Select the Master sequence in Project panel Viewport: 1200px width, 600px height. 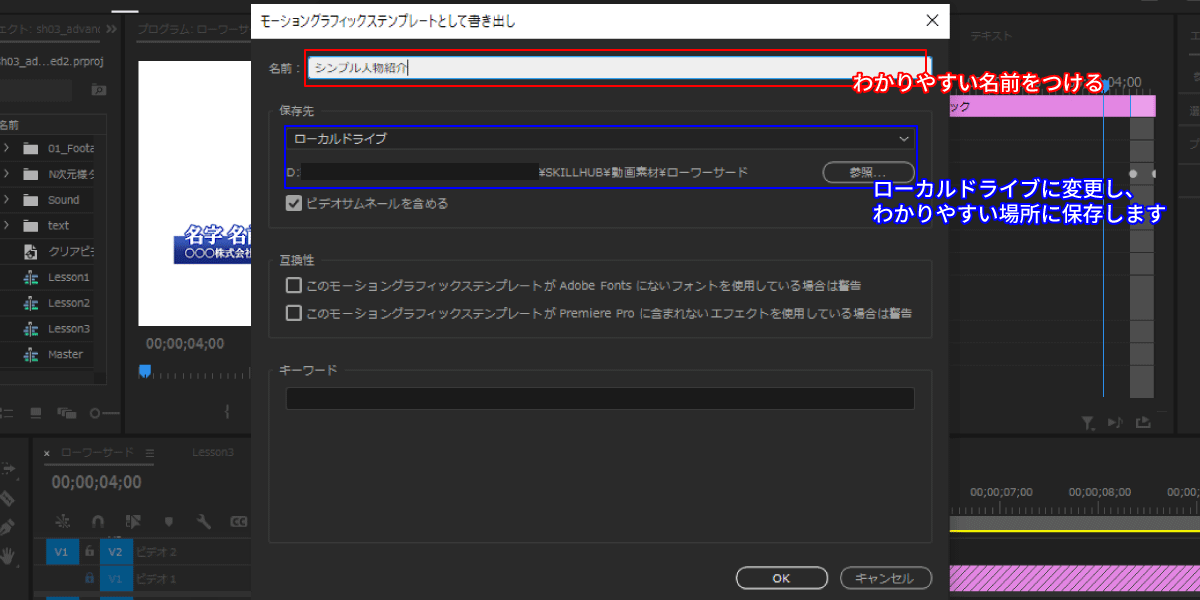[x=66, y=355]
